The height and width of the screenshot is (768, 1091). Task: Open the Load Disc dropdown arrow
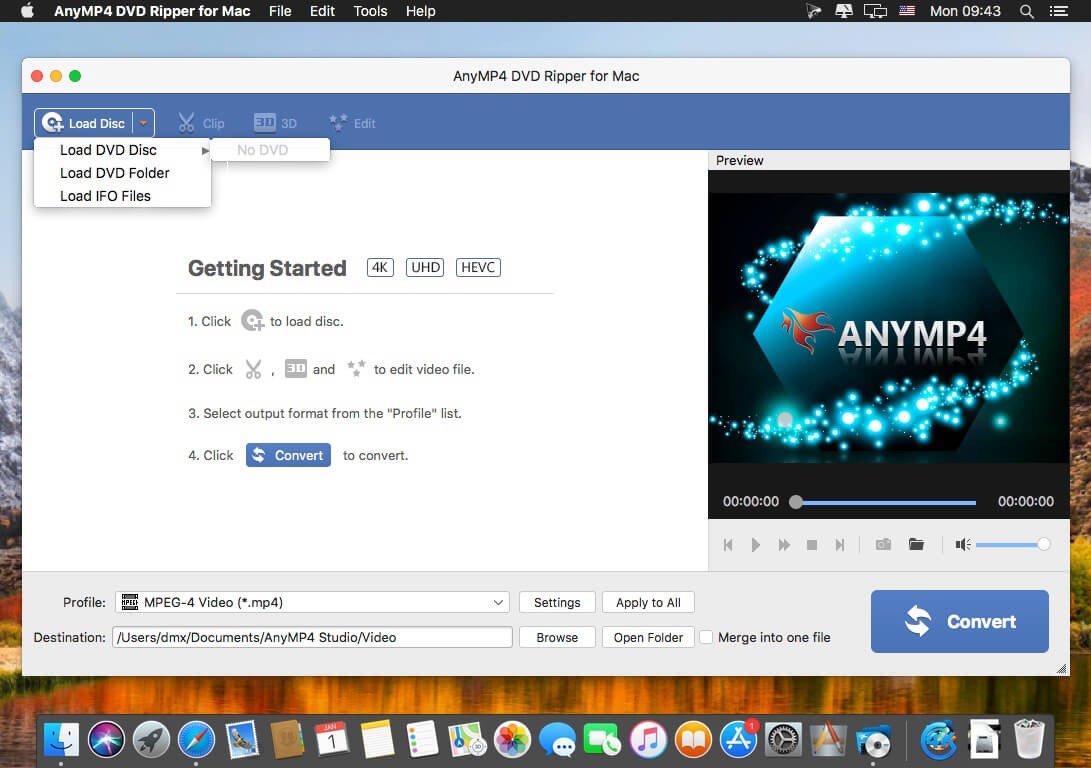(143, 123)
